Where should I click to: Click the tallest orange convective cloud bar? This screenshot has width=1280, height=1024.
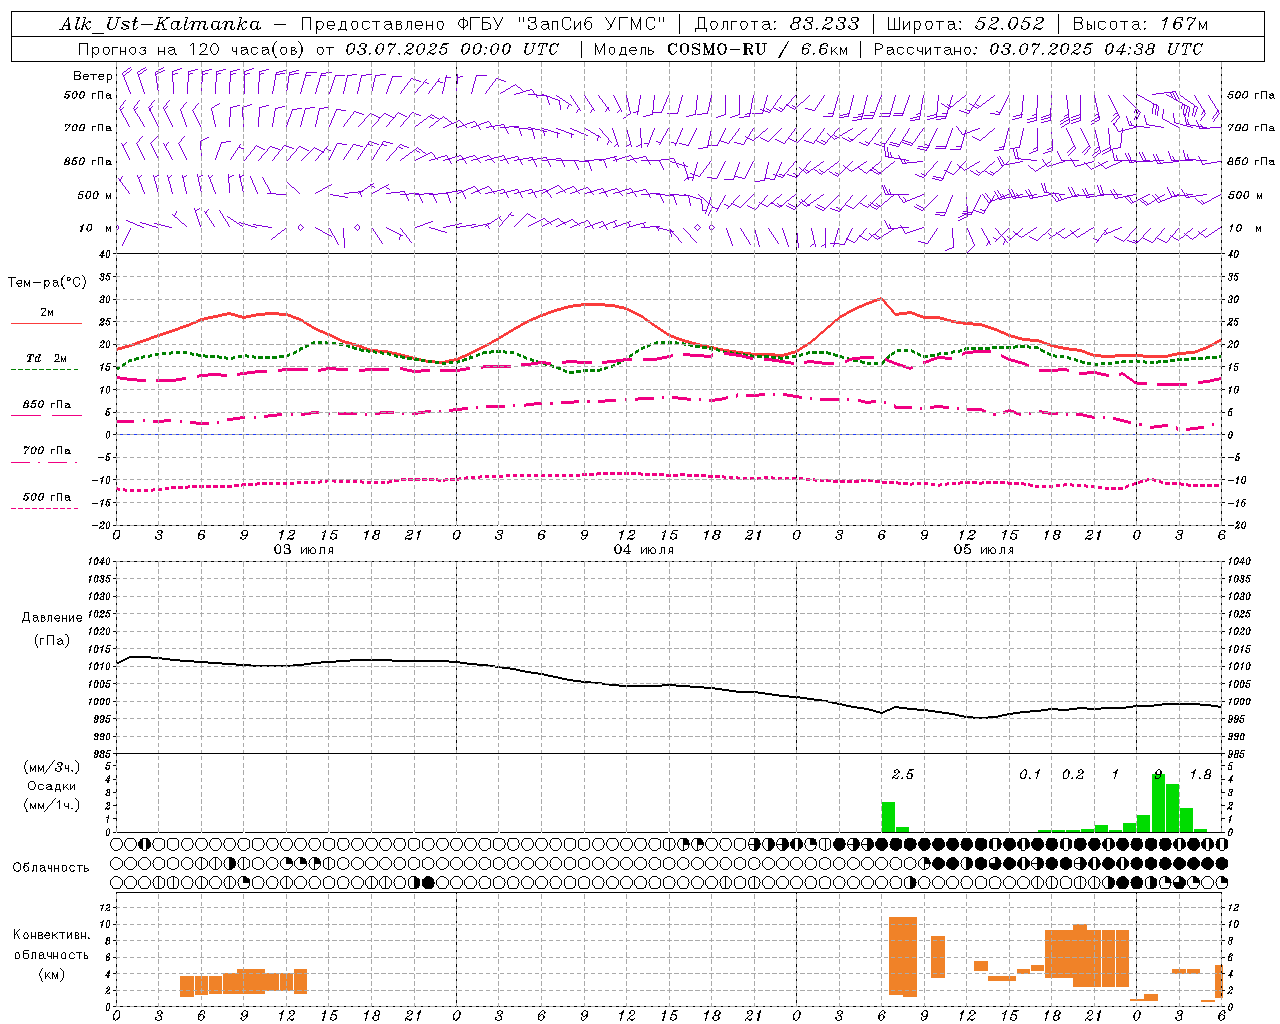[902, 956]
